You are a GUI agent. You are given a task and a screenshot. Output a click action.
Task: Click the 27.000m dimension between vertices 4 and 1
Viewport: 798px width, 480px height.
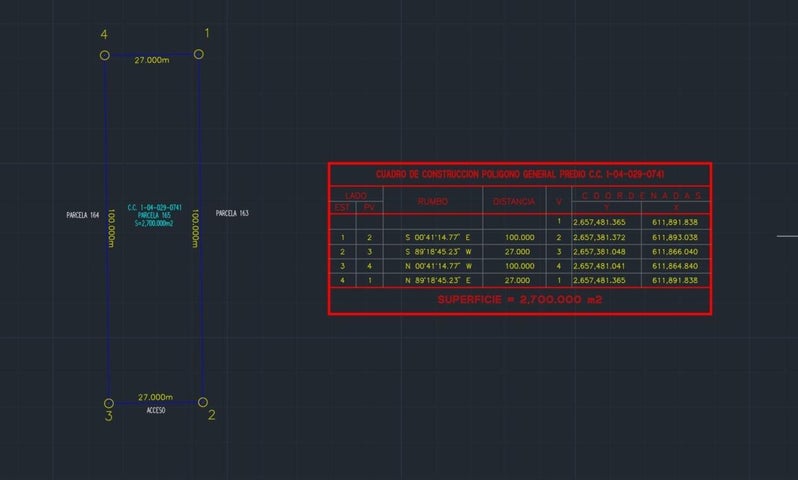click(x=152, y=60)
